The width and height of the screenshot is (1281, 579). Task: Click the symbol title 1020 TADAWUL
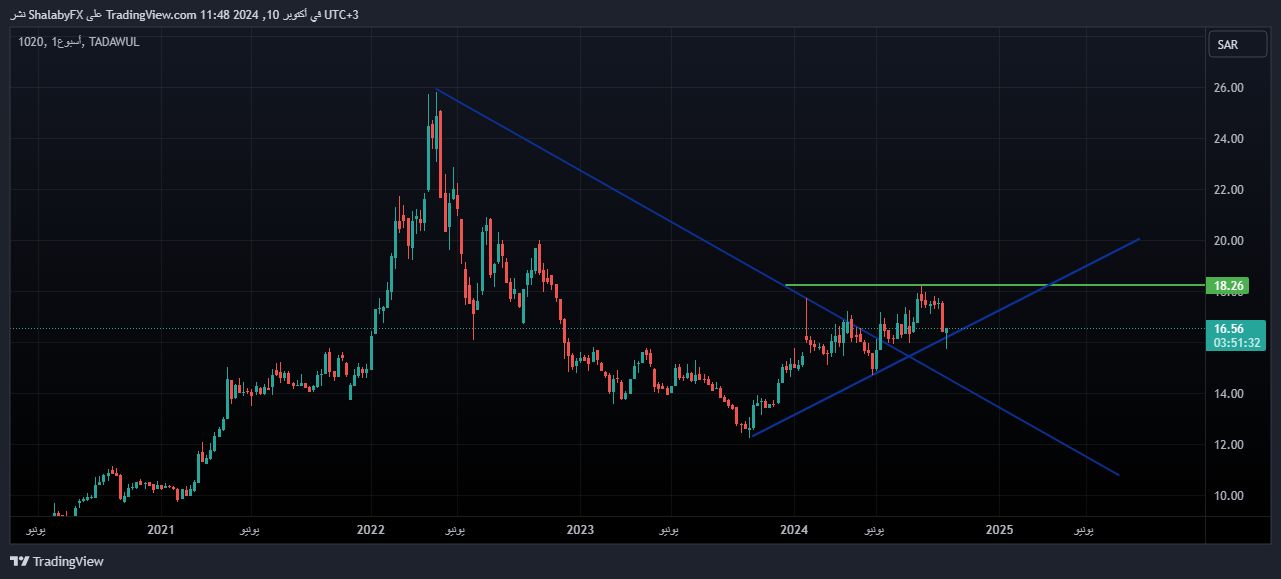(78, 41)
